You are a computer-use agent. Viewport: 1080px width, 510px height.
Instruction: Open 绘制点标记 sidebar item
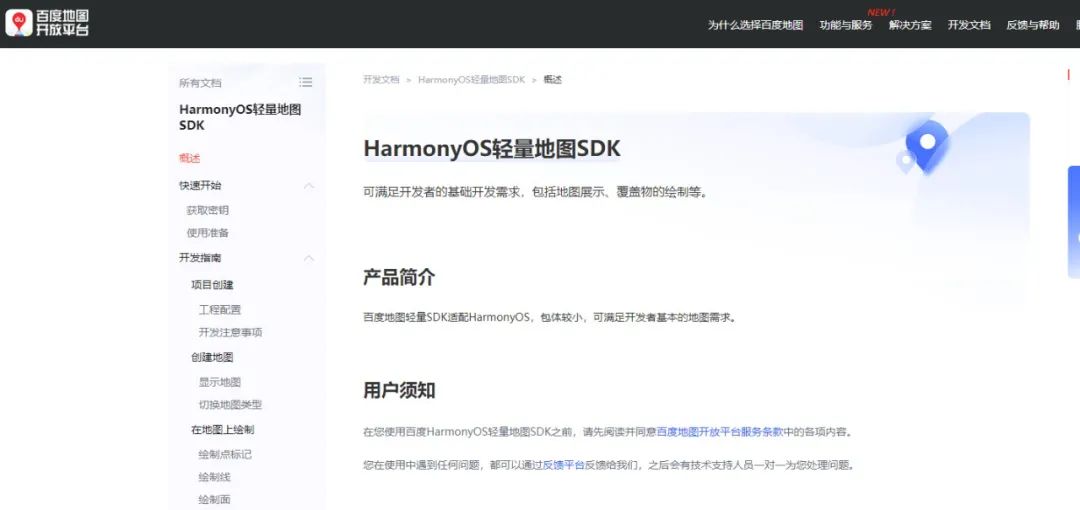[225, 455]
